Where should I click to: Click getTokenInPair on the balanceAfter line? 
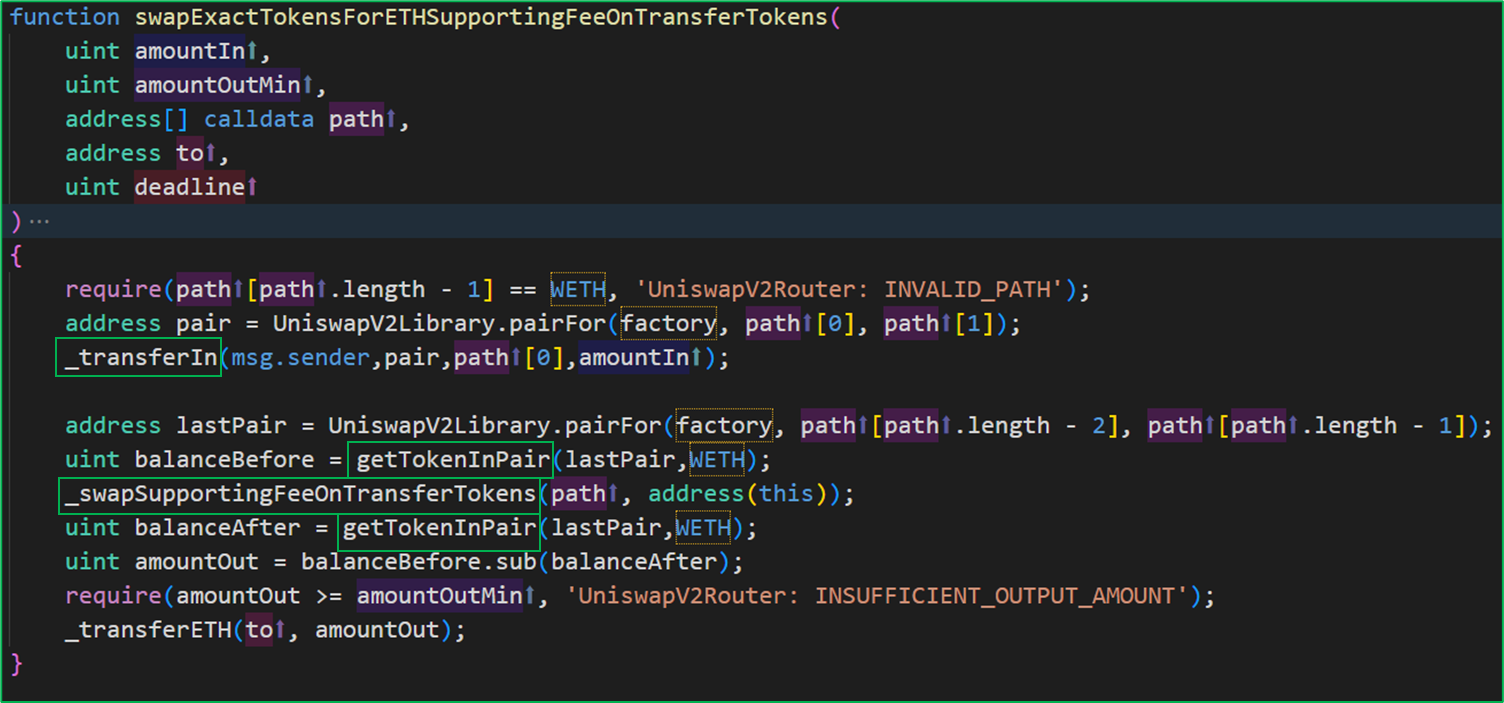[440, 528]
